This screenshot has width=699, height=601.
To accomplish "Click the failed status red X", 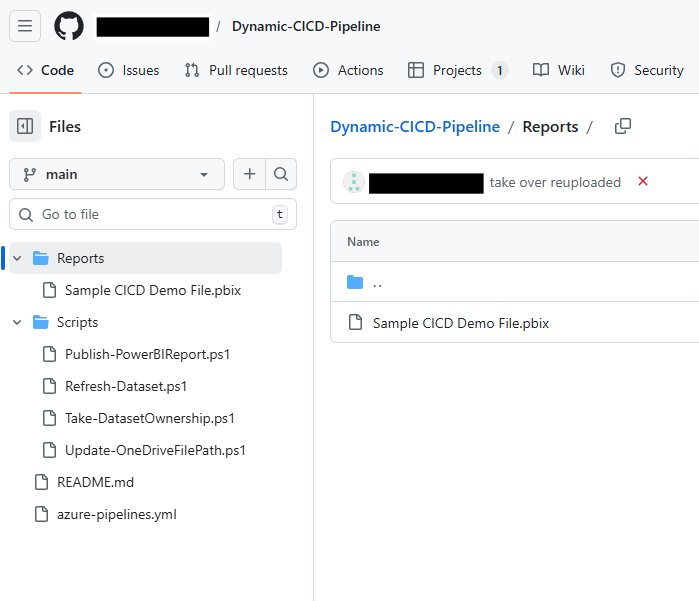I will 643,182.
